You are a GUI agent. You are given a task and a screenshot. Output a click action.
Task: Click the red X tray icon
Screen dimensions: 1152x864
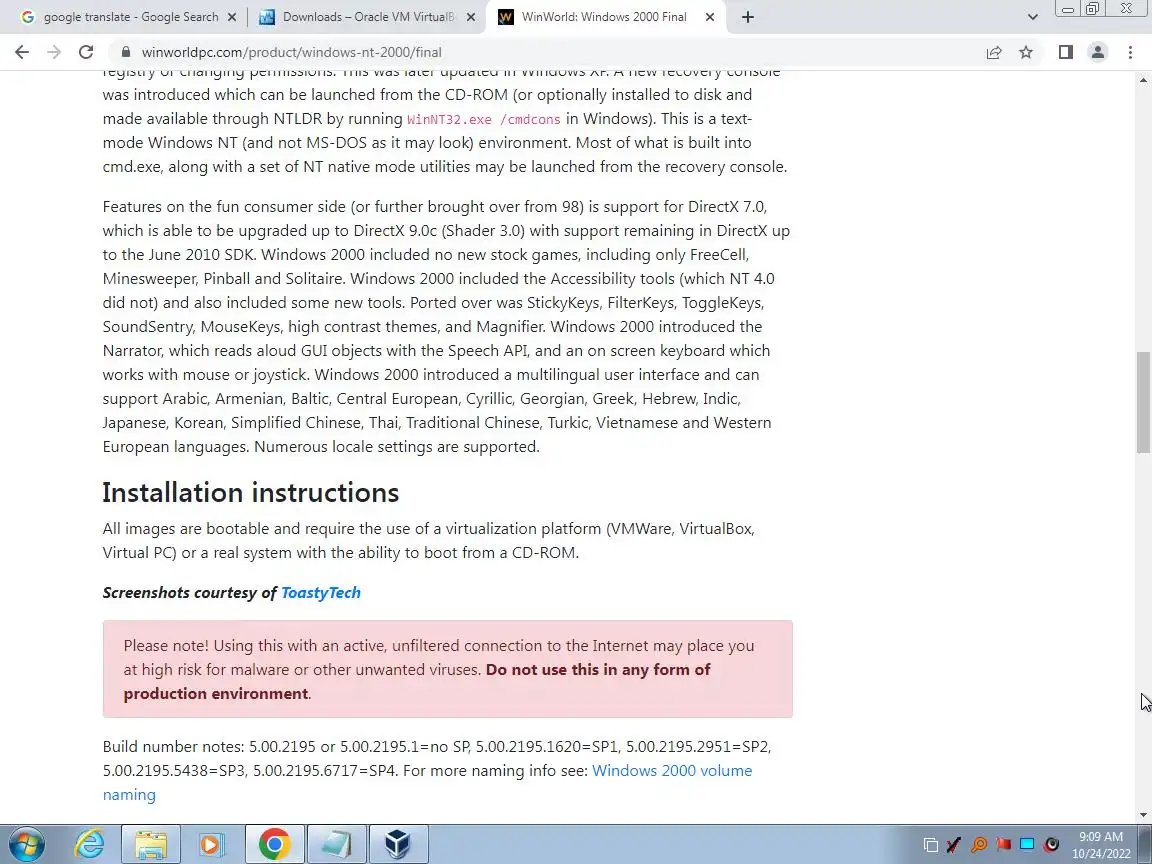tap(954, 845)
